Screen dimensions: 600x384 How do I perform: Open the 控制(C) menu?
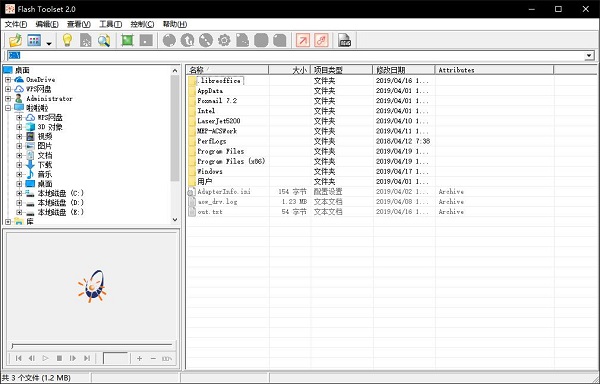coord(142,24)
